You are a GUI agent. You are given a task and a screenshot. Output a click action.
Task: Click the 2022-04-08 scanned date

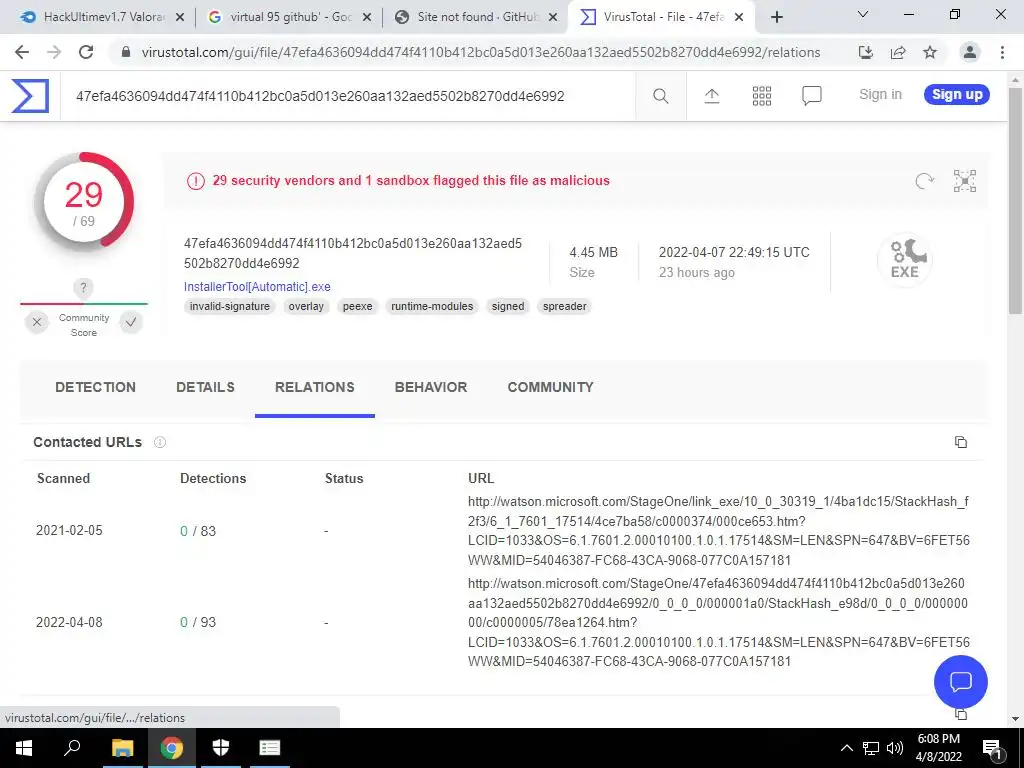pyautogui.click(x=69, y=622)
